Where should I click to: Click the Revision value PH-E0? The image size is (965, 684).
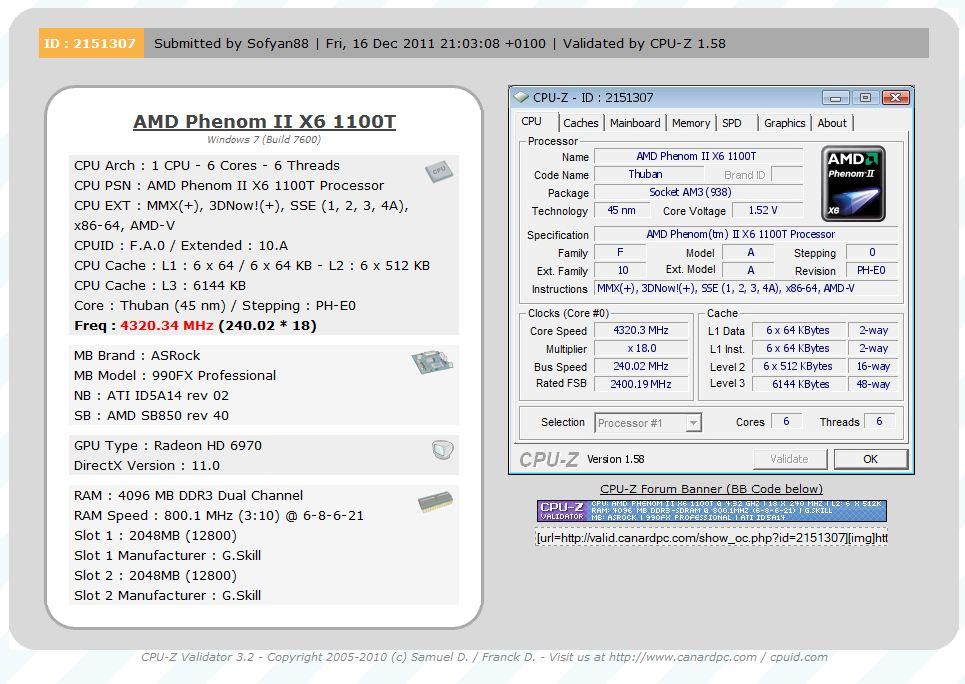(871, 270)
